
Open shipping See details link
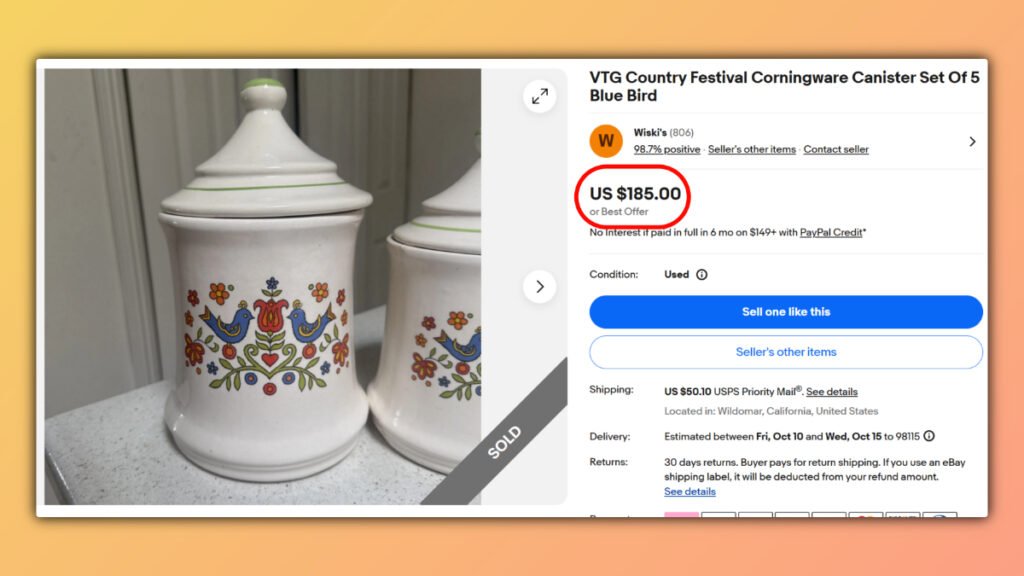pyautogui.click(x=834, y=391)
